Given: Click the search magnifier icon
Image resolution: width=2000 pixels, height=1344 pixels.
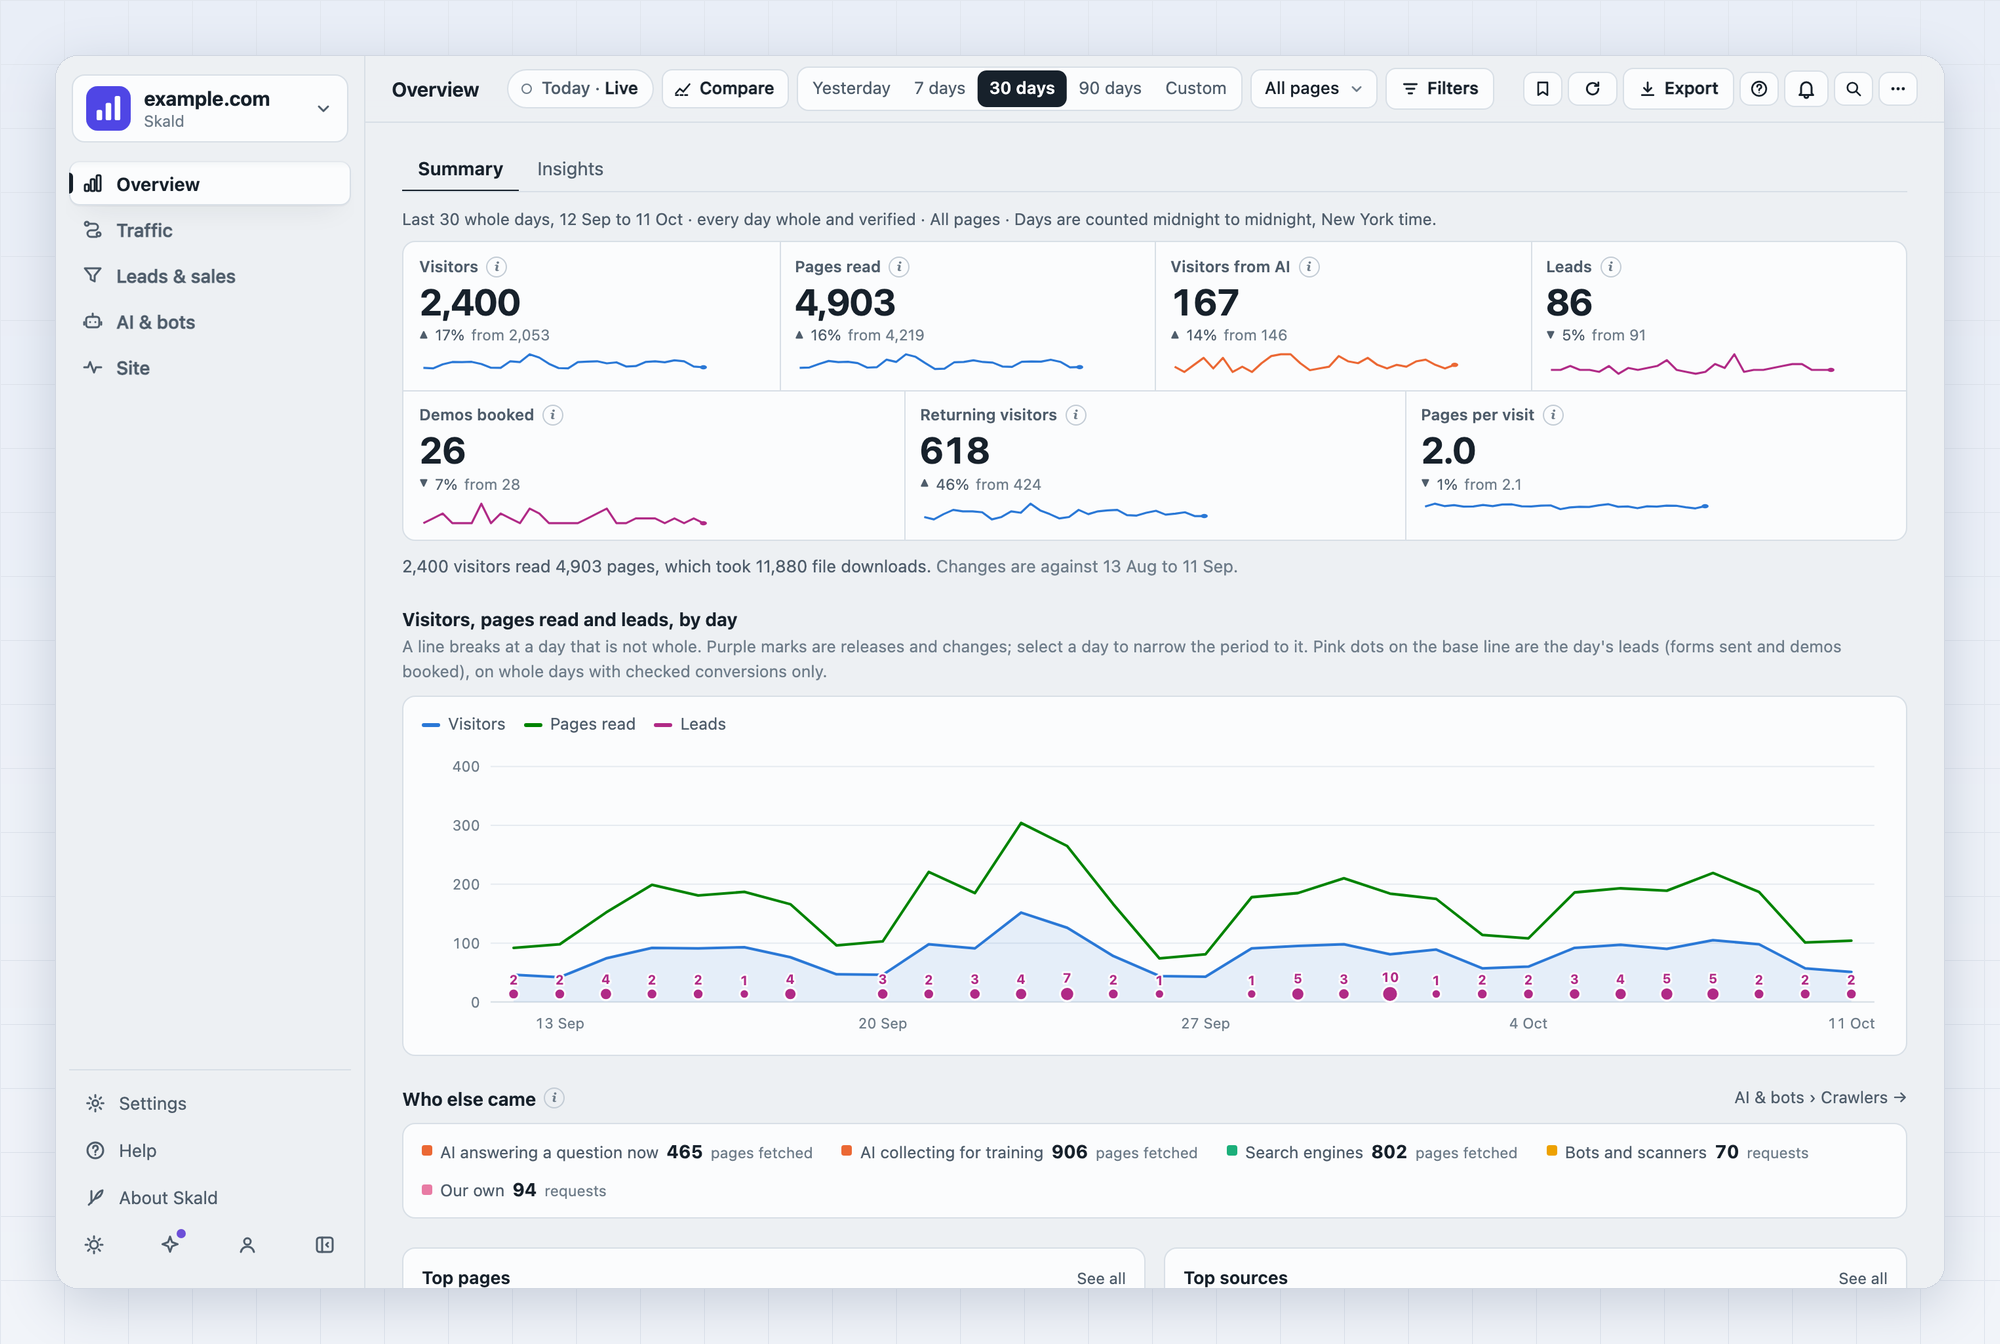Looking at the screenshot, I should click(1853, 89).
